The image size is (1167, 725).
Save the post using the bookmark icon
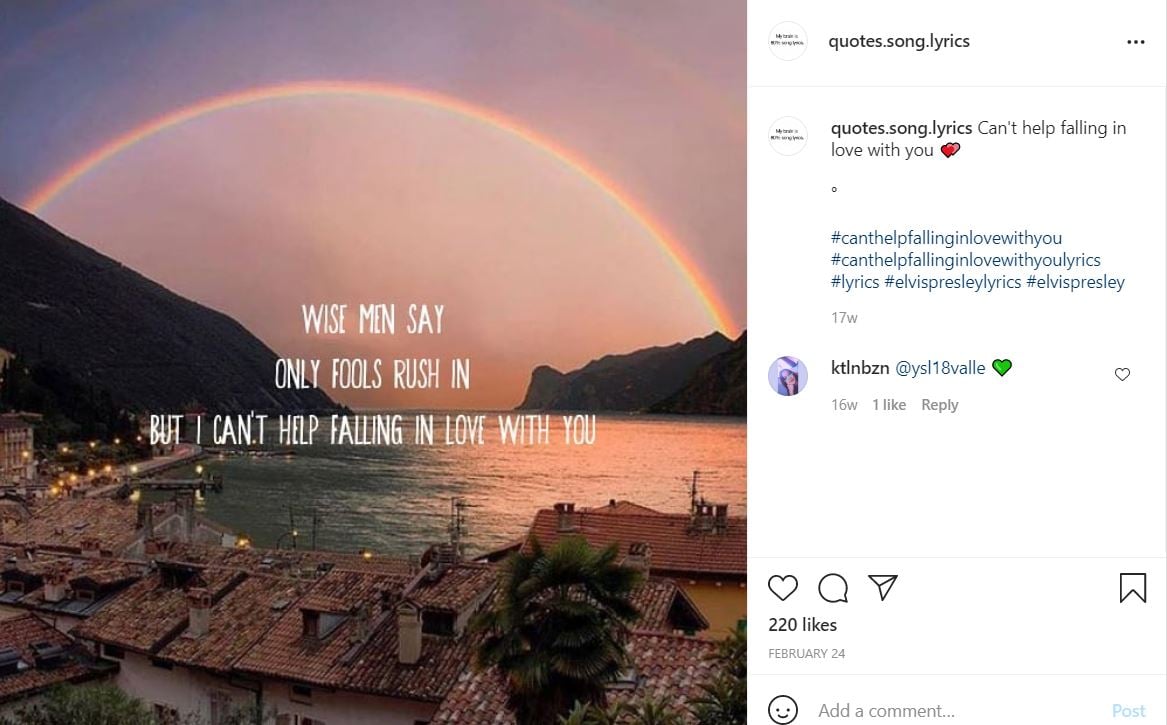[x=1133, y=589]
